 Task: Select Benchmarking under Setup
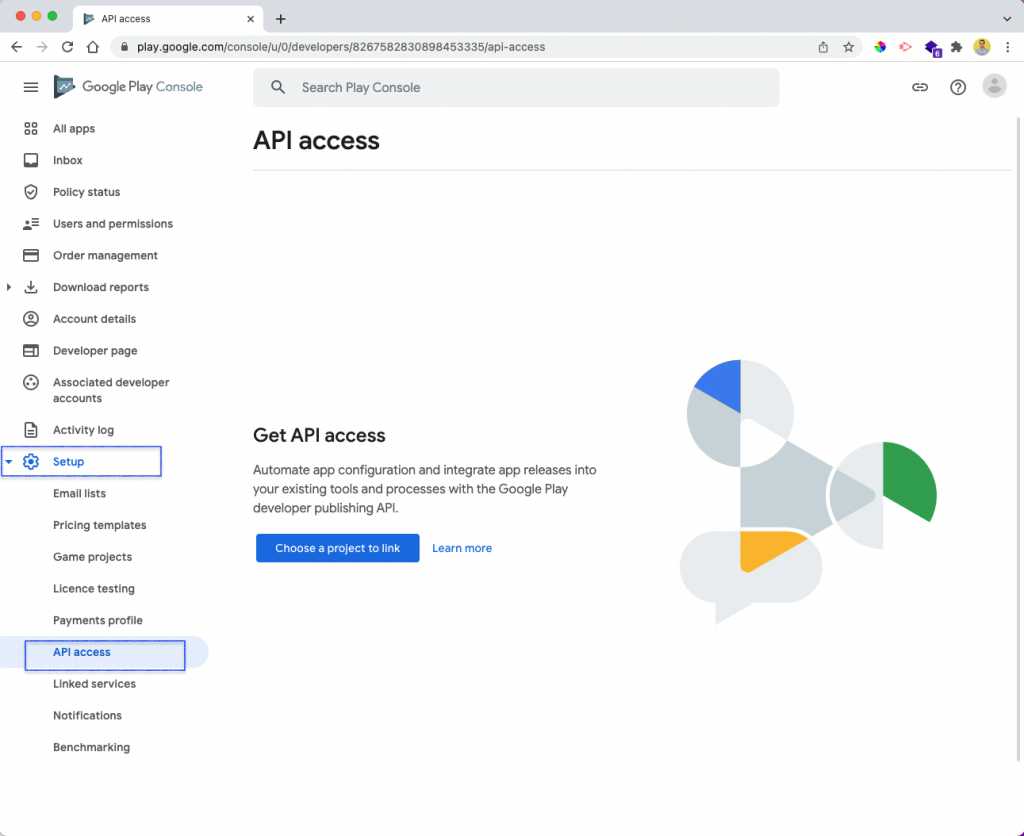[91, 747]
